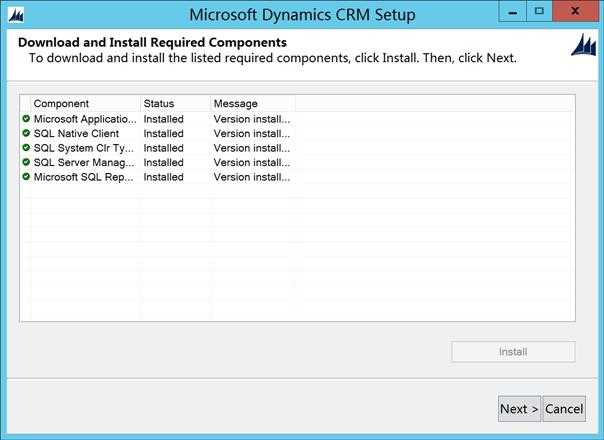Image resolution: width=604 pixels, height=440 pixels.
Task: Select the SQL Native Client component
Action: [x=76, y=134]
